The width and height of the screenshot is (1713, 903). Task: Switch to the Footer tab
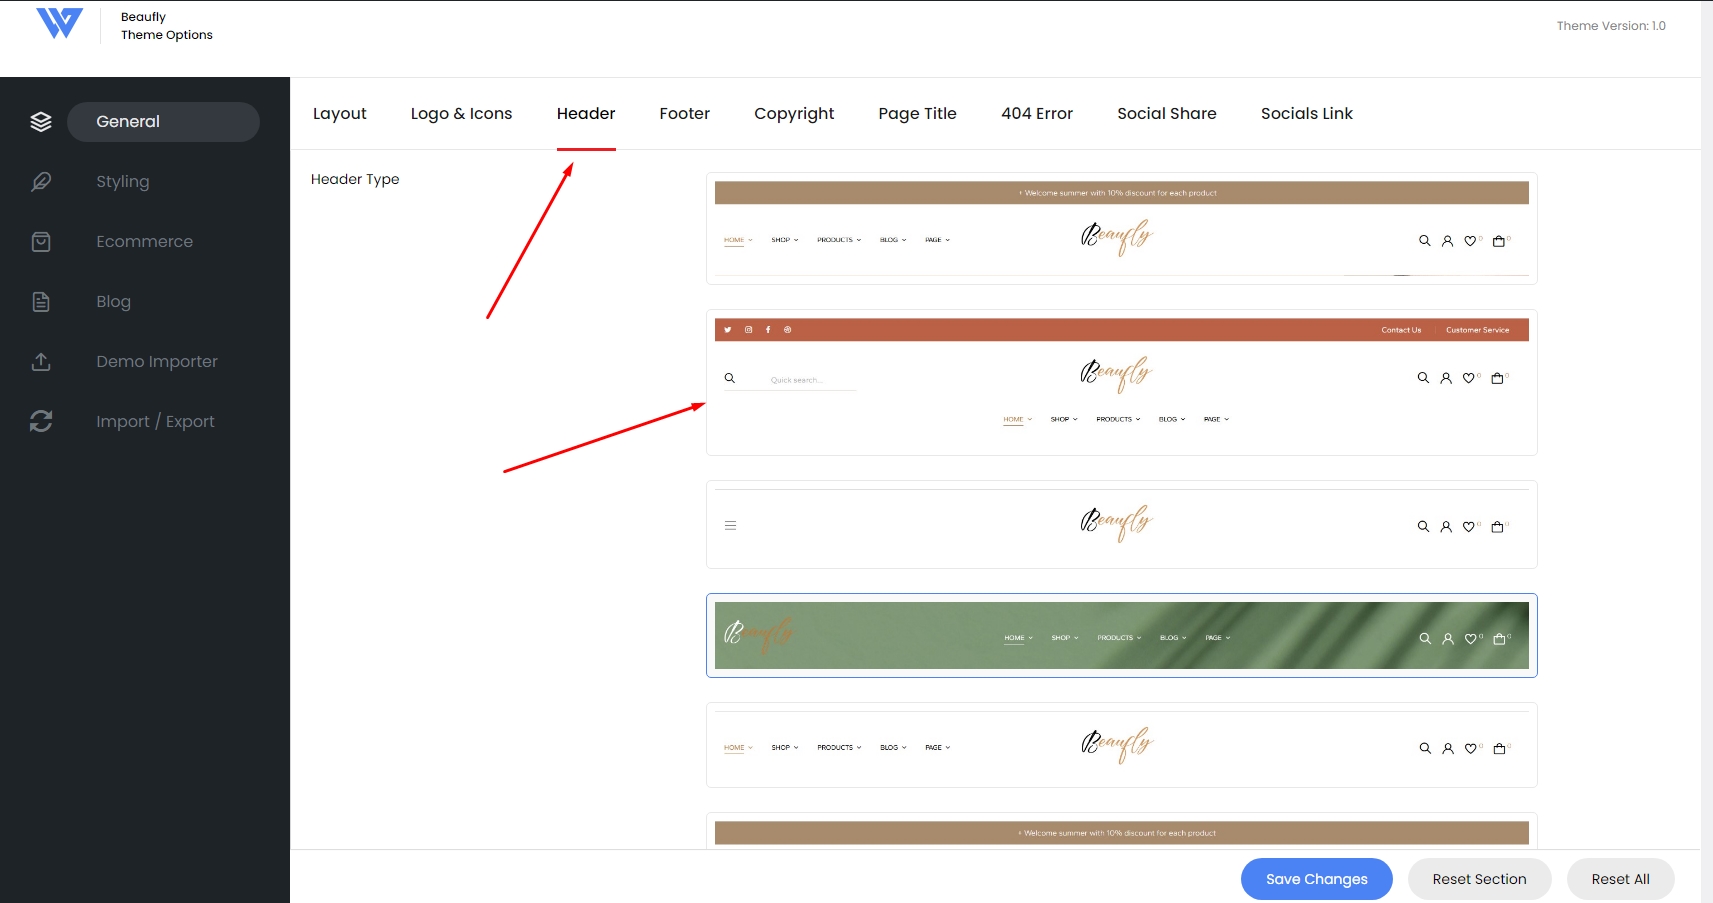[x=685, y=114]
